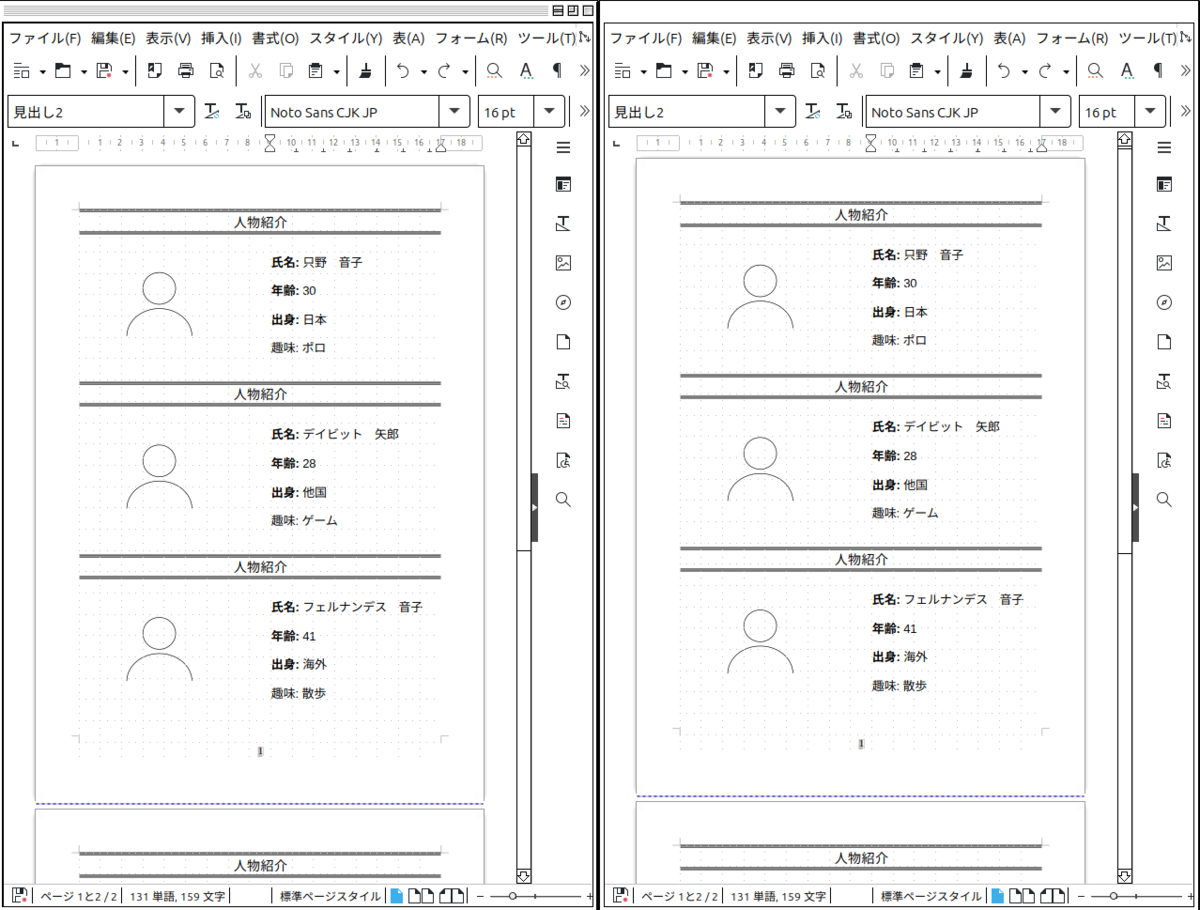The height and width of the screenshot is (910, 1200).
Task: Click the Redo arrow in left window
Action: [445, 71]
